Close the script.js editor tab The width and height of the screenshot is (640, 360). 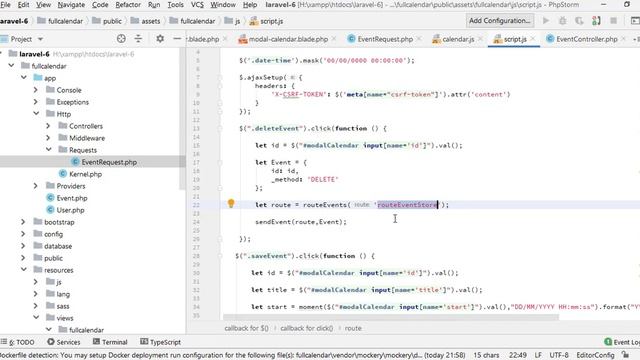tap(533, 39)
